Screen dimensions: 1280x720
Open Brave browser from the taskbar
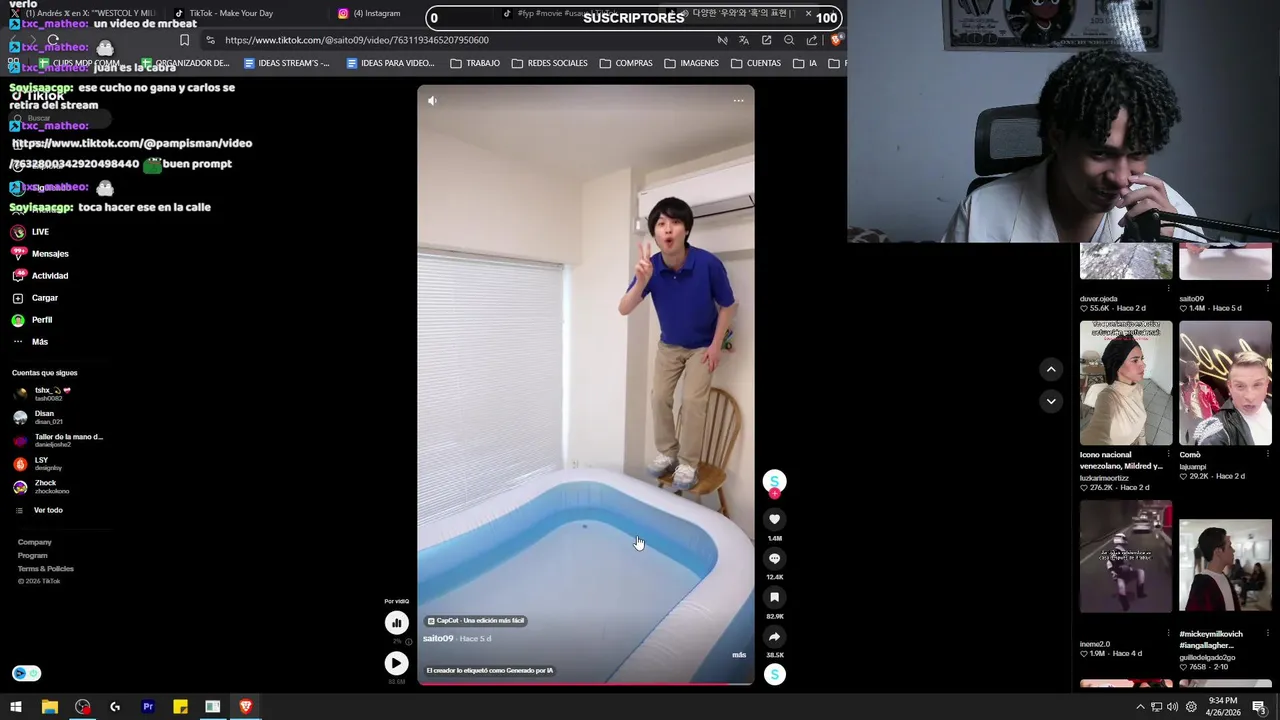(246, 707)
